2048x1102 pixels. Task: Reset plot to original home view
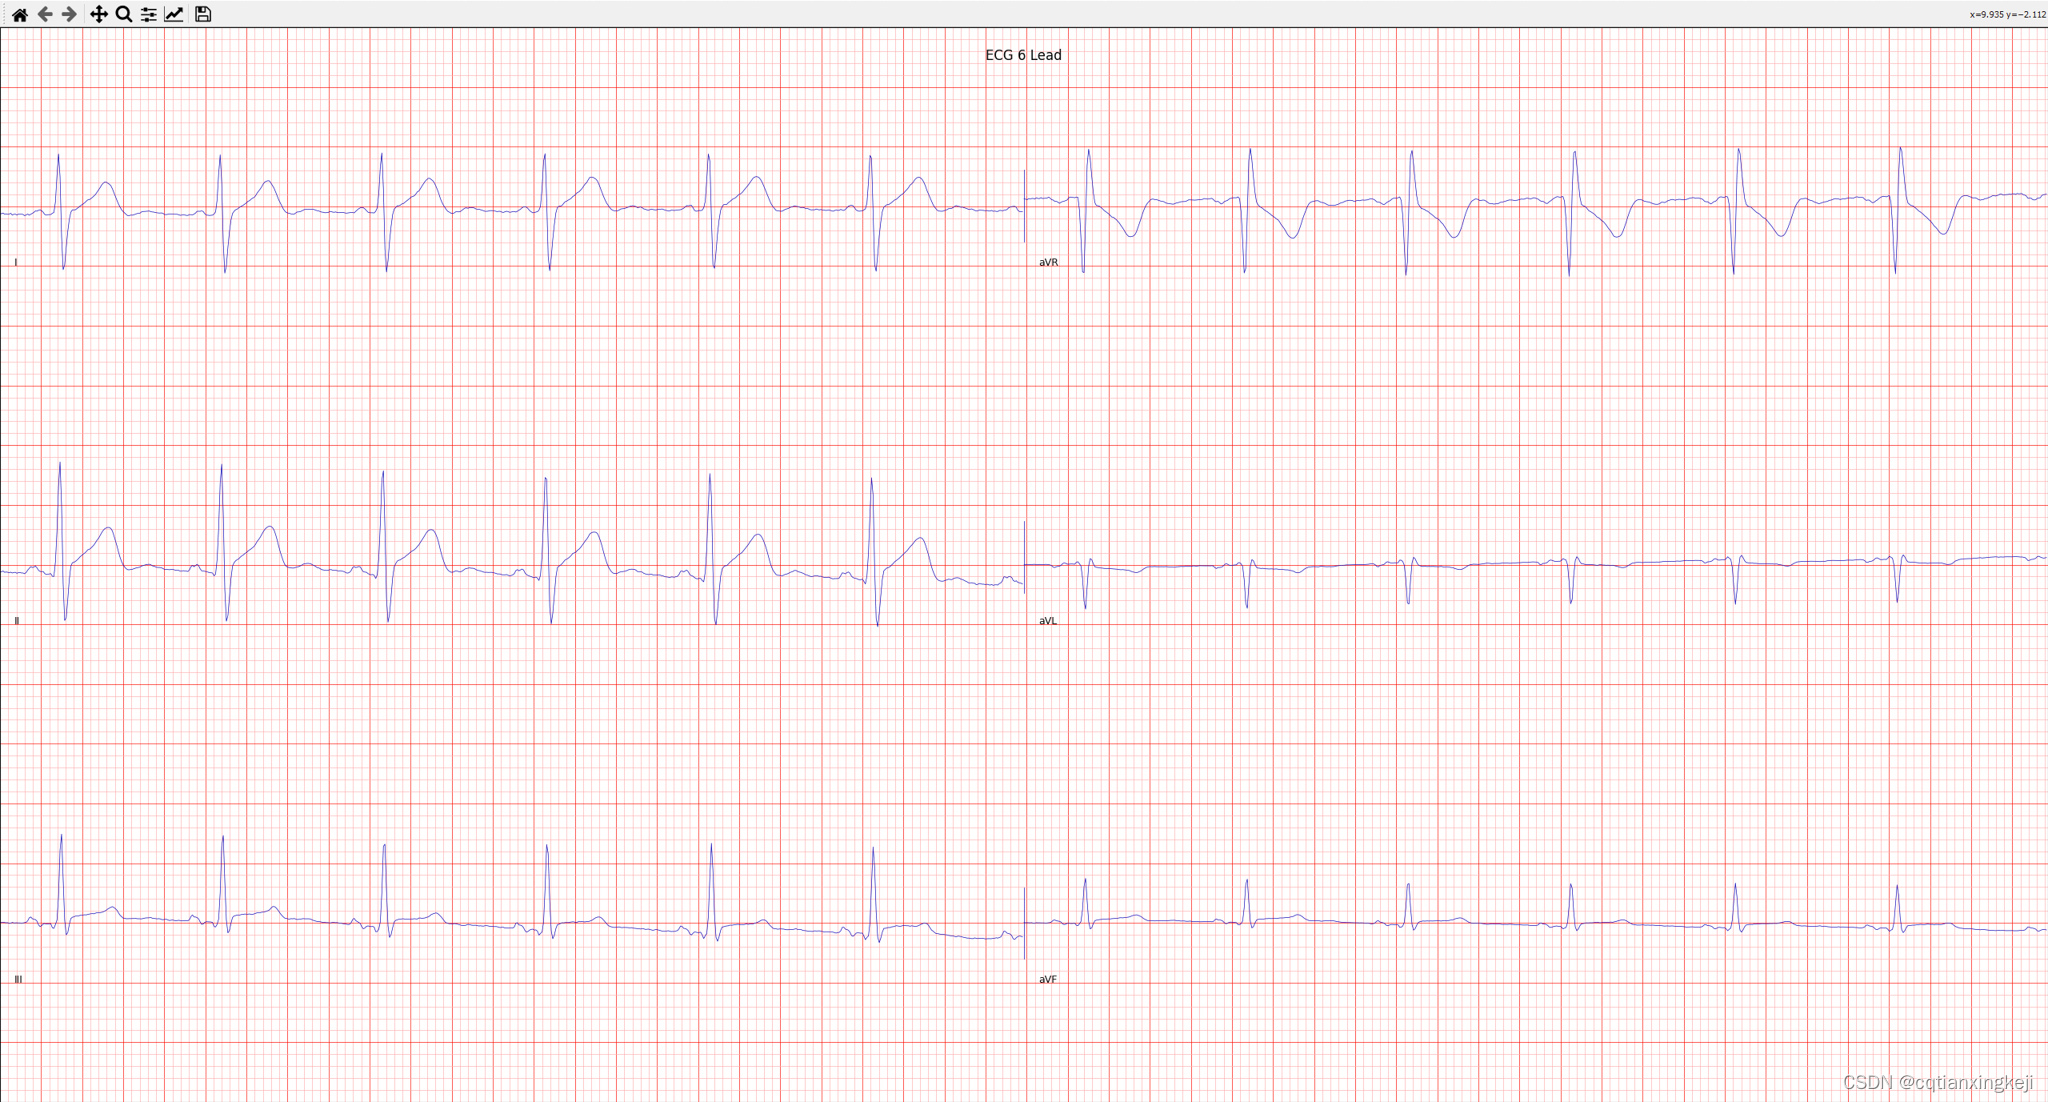(19, 14)
